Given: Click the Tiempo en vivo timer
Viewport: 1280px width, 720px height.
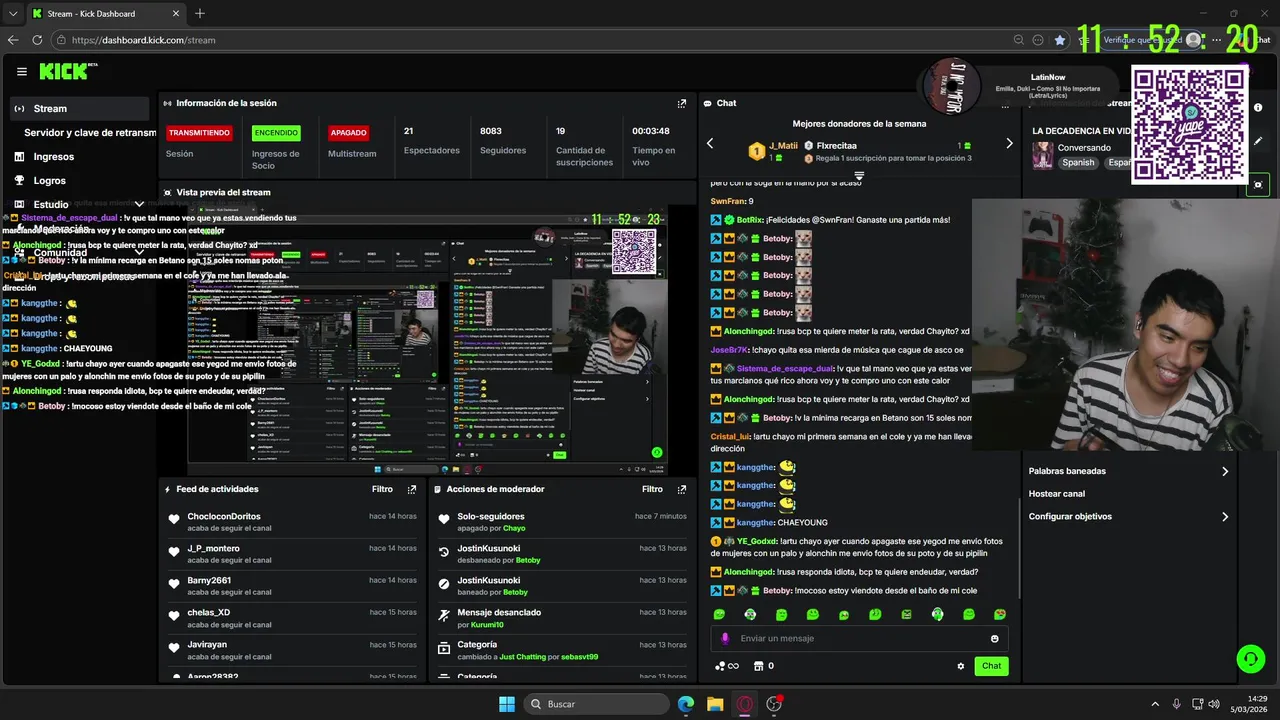Looking at the screenshot, I should pyautogui.click(x=651, y=131).
